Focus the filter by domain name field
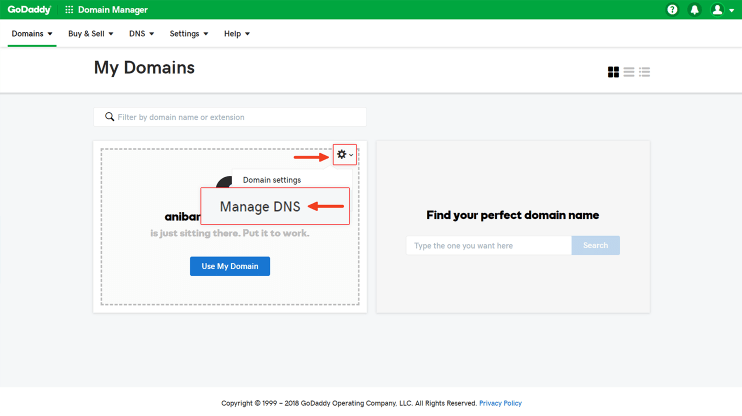 point(230,117)
